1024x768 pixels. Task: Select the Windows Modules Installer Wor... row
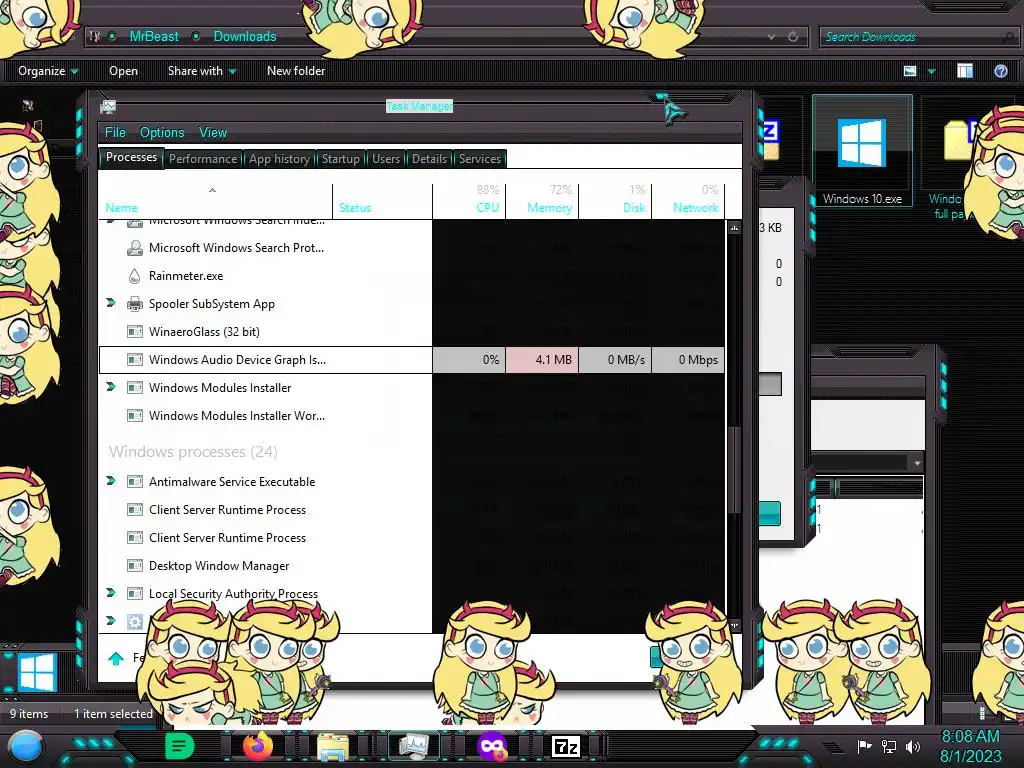(x=411, y=416)
